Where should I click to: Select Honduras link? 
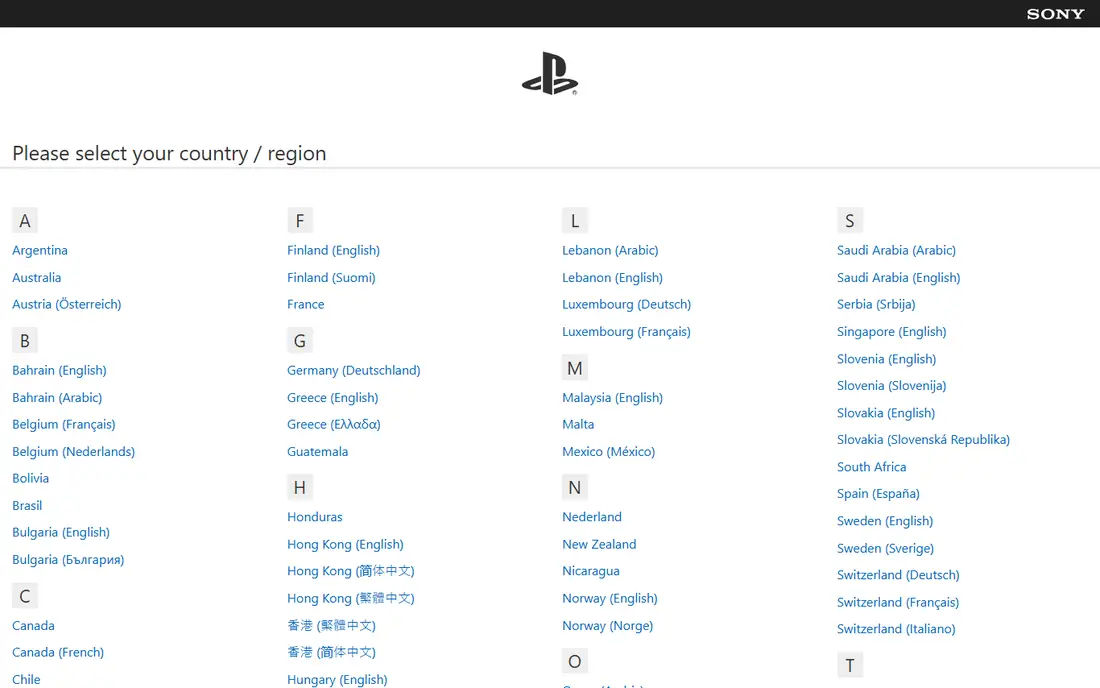(315, 517)
